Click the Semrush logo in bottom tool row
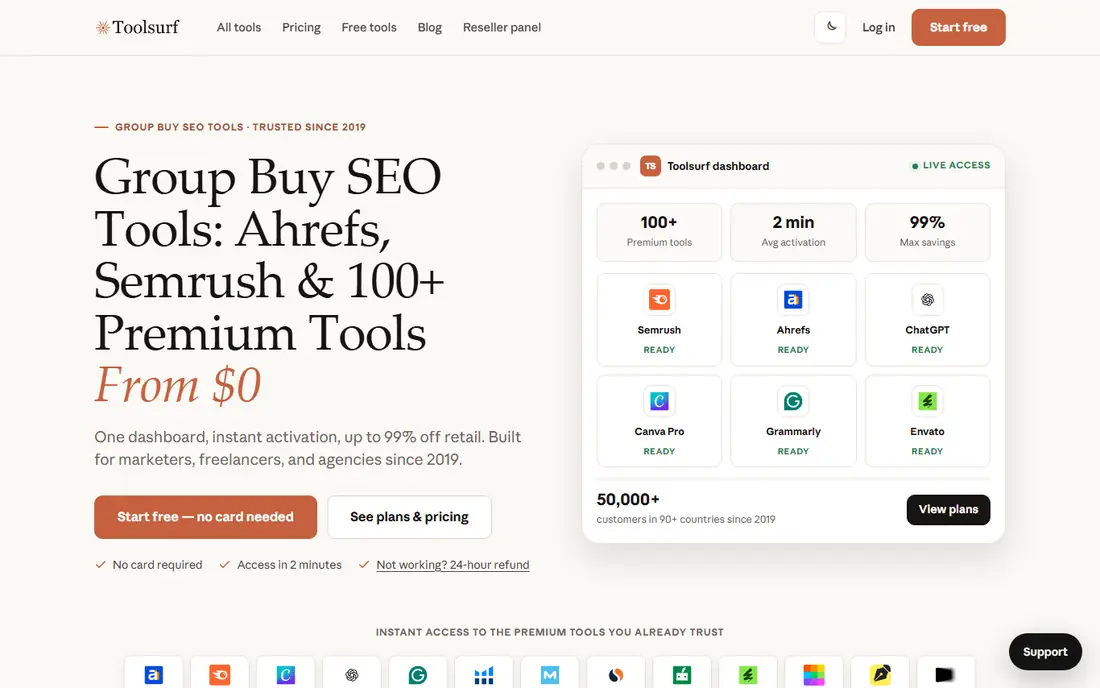 click(x=220, y=675)
